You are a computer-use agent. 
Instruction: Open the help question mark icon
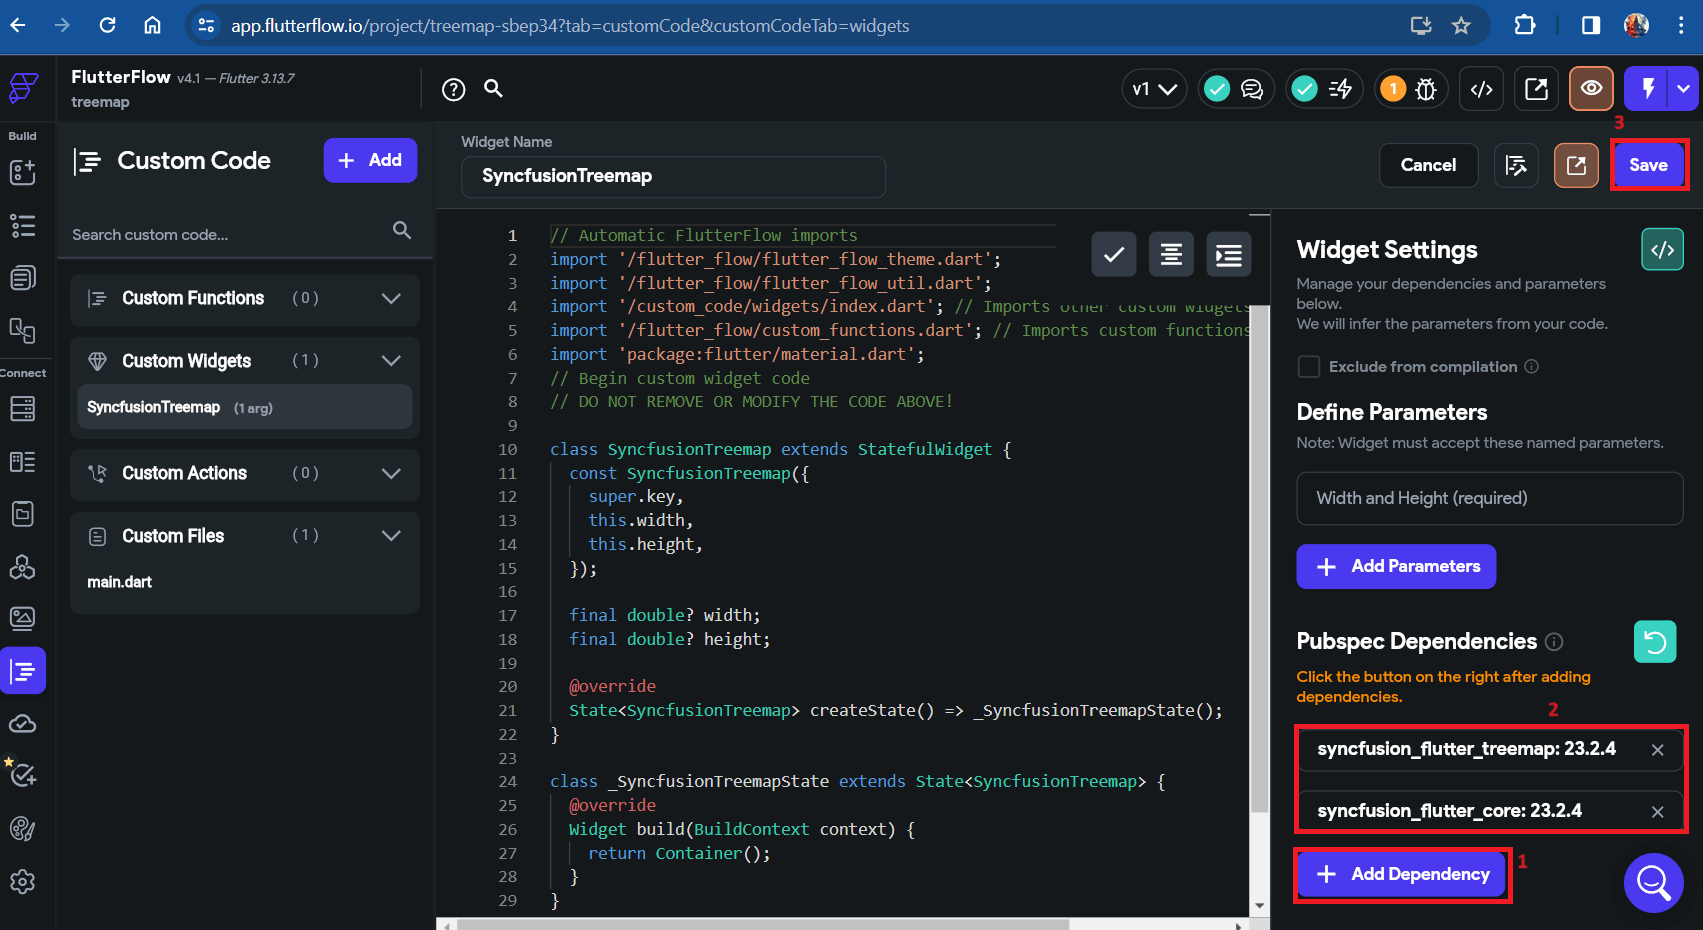(454, 90)
